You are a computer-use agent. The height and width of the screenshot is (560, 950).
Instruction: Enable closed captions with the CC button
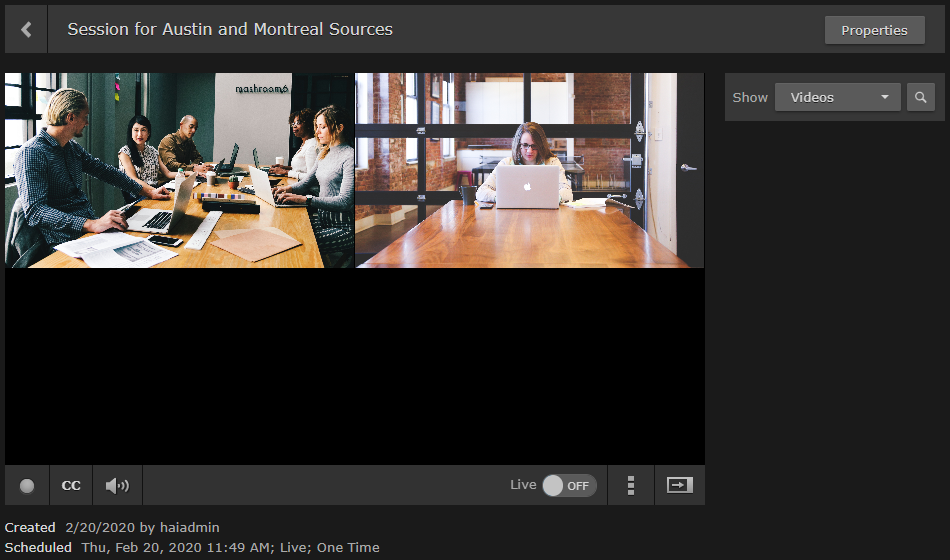71,486
